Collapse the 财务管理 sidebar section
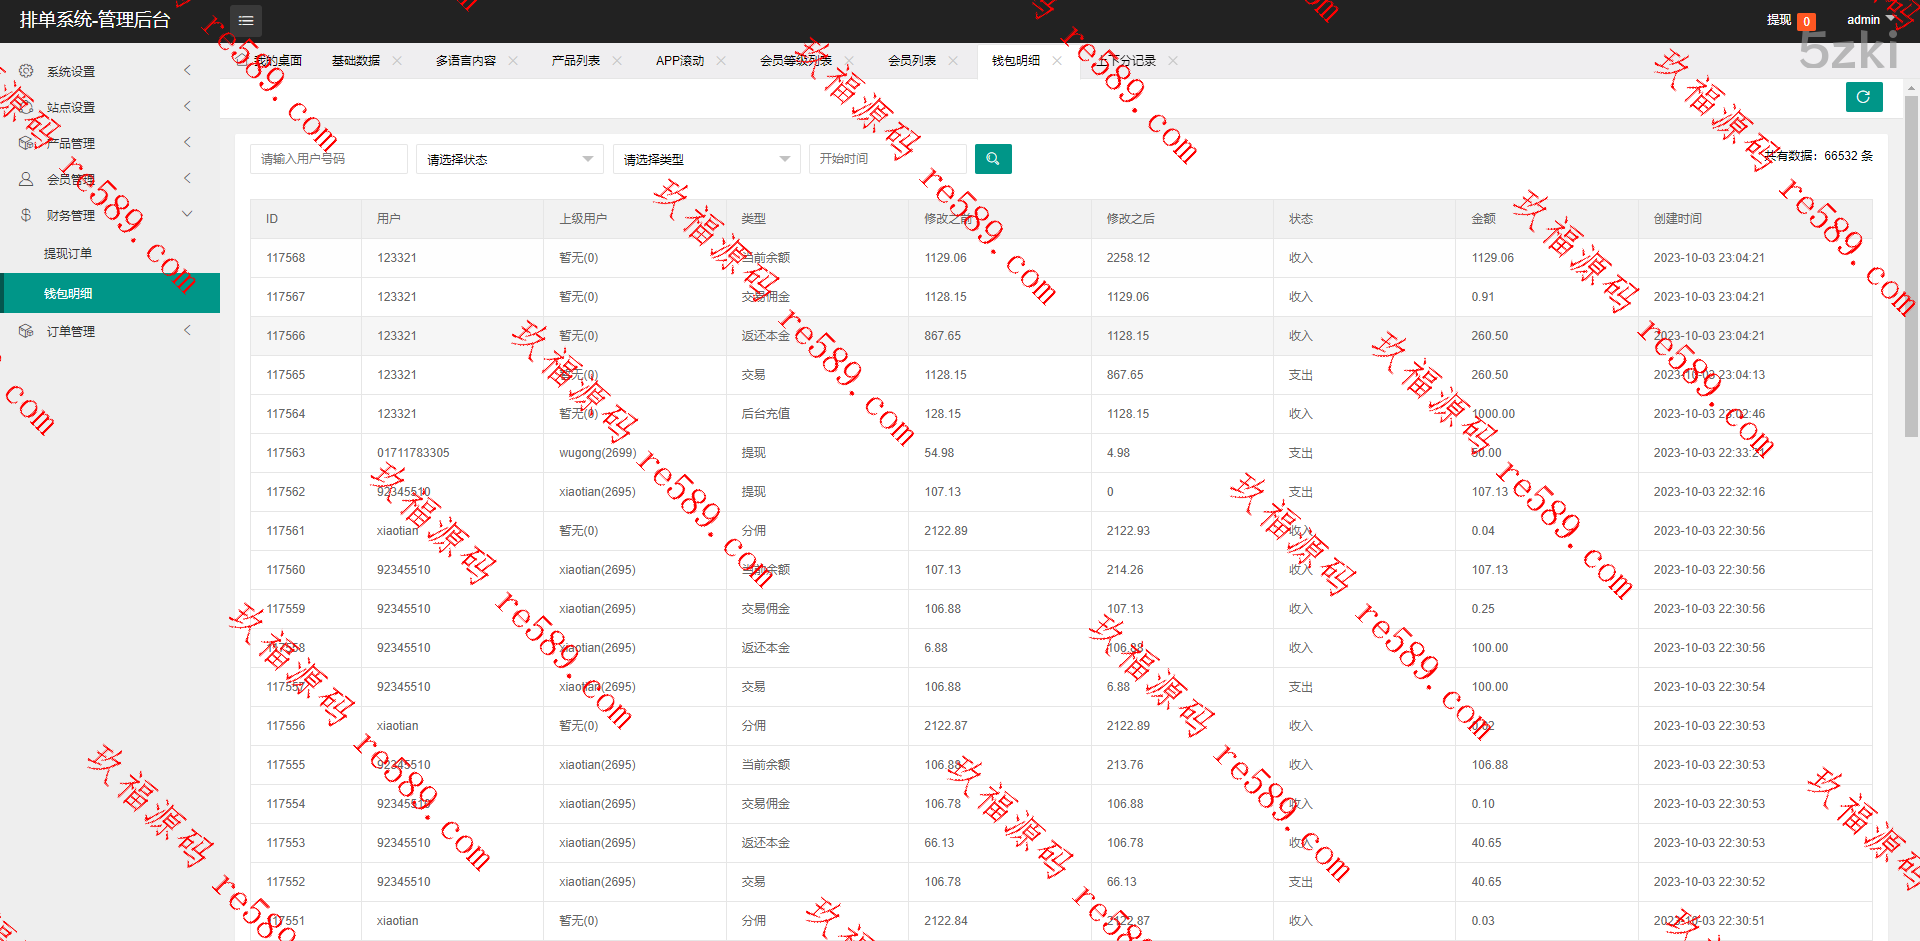 click(187, 214)
